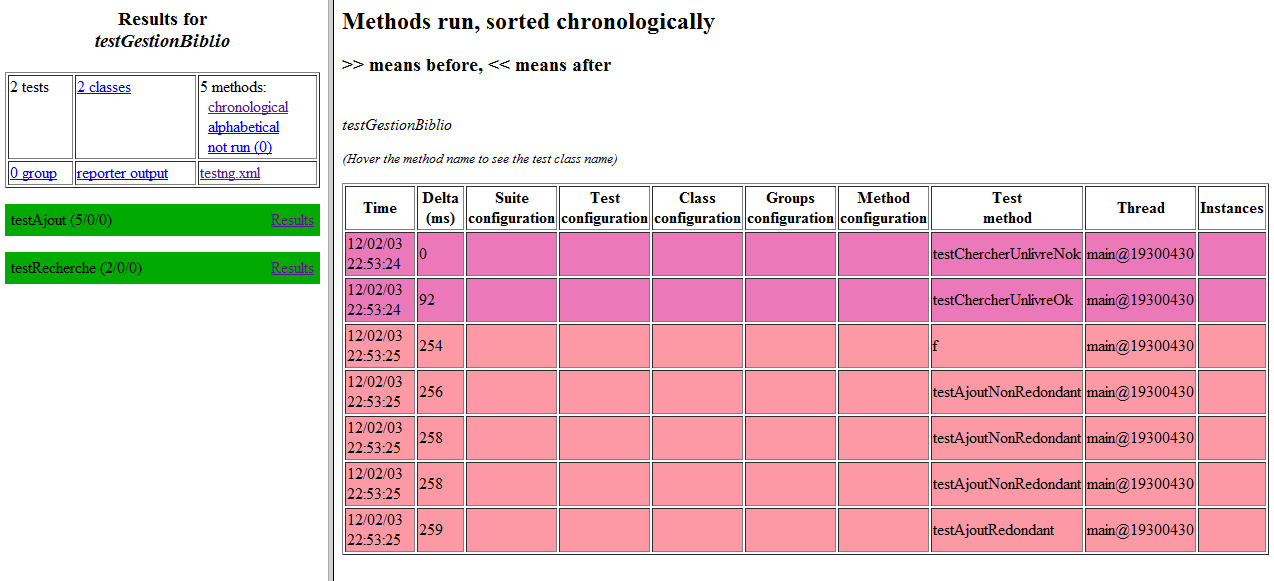Screen dimensions: 1274x581
Task: Open the alphabetical methods link
Action: [x=243, y=127]
